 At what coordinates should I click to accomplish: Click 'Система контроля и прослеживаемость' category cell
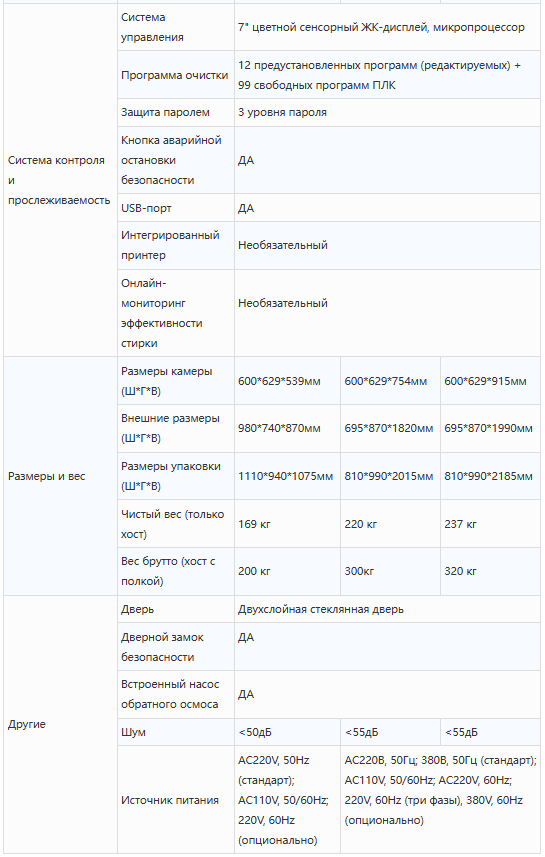click(x=60, y=180)
